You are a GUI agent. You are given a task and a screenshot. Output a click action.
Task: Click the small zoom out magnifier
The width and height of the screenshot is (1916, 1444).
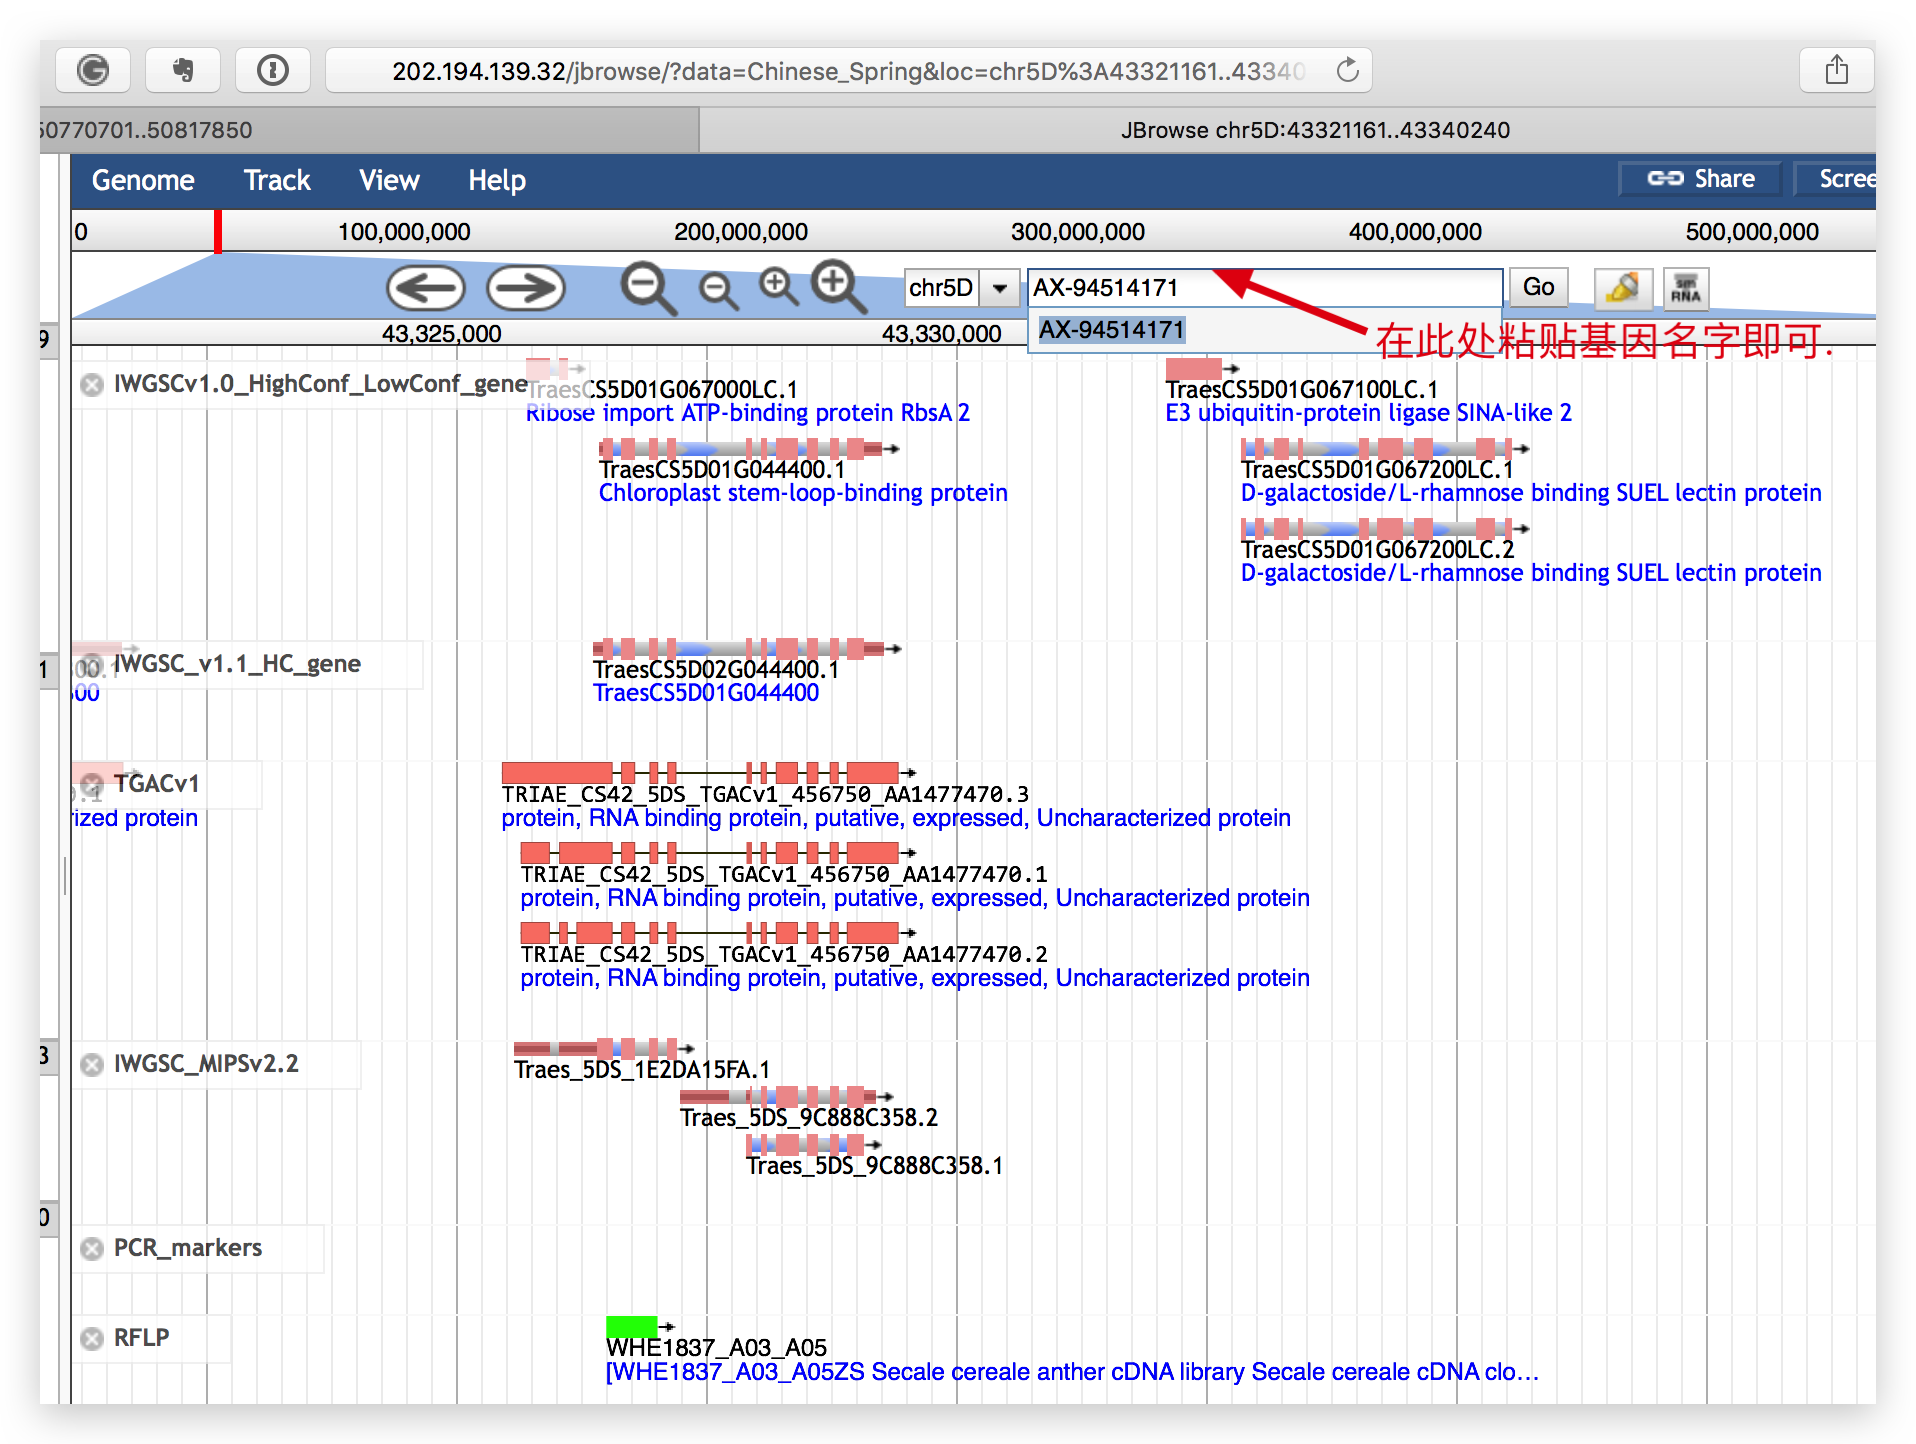pyautogui.click(x=718, y=291)
